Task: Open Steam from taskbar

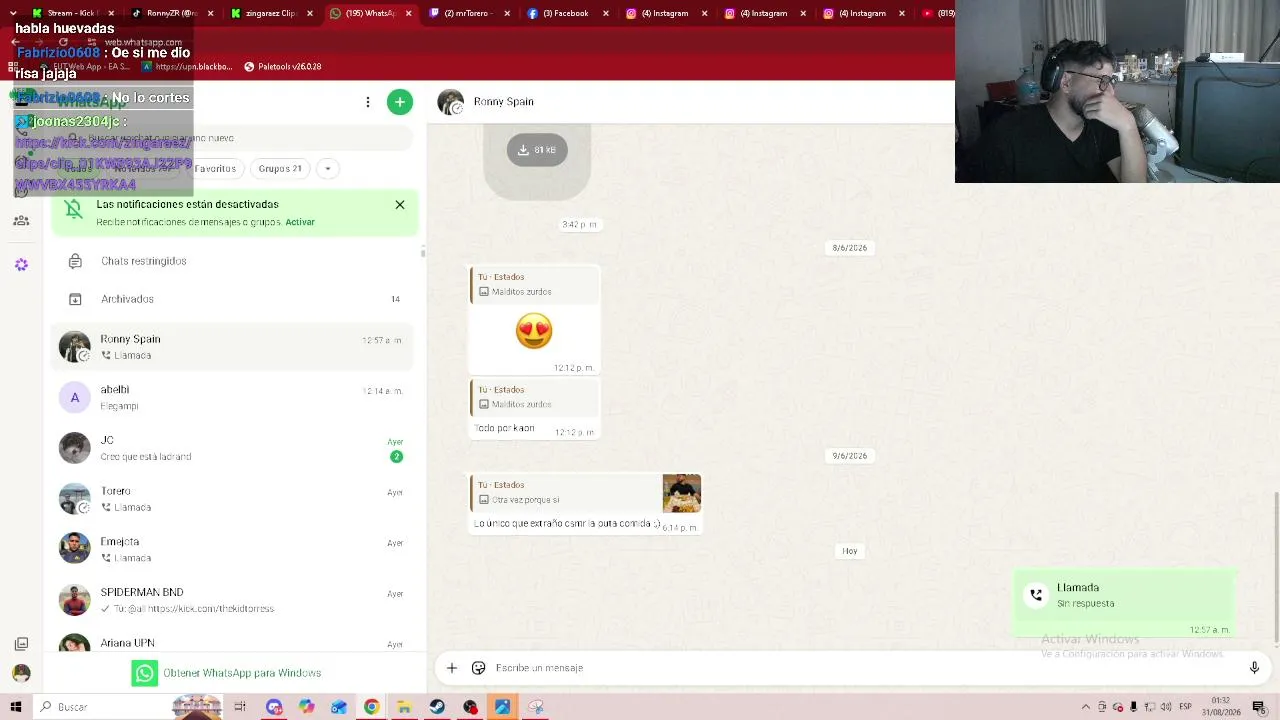Action: coord(437,707)
